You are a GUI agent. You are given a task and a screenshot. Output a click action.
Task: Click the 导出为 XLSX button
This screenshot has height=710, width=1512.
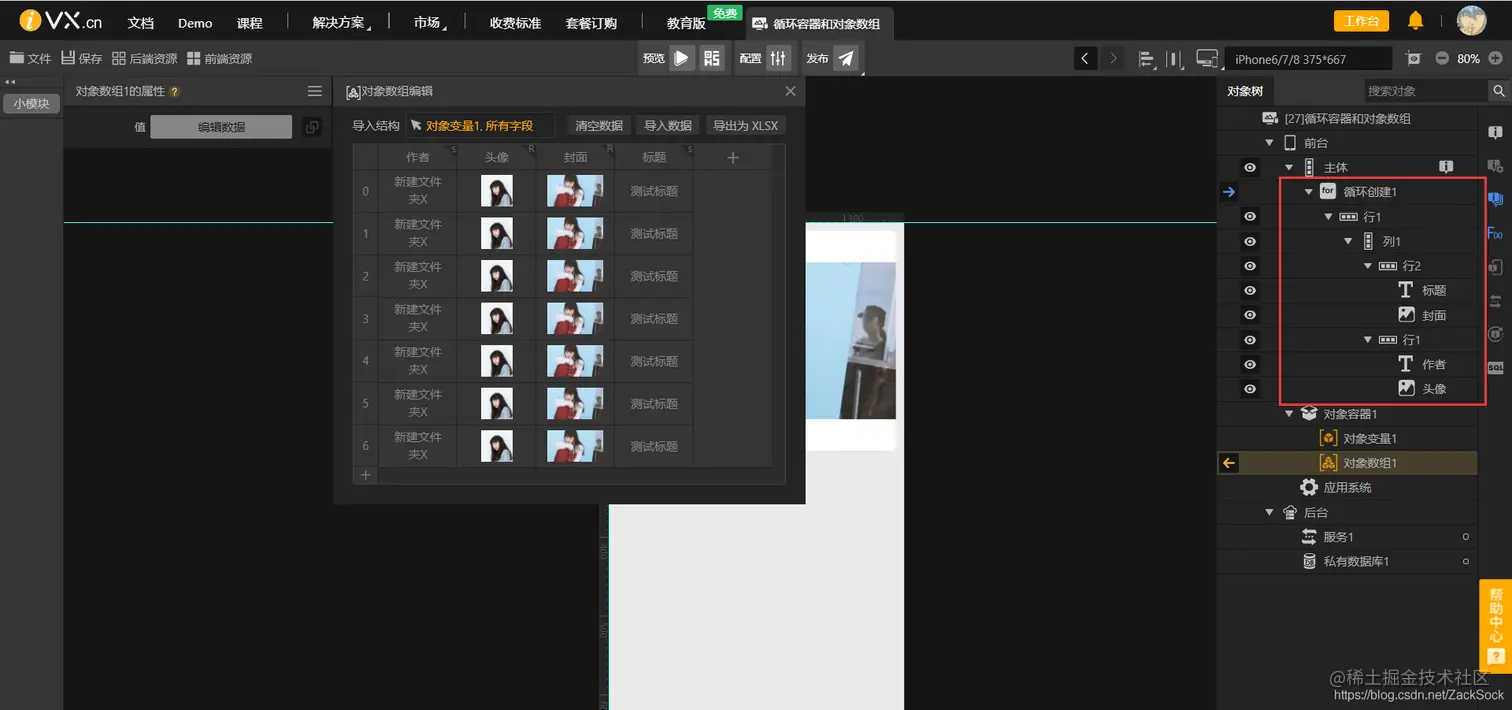745,125
